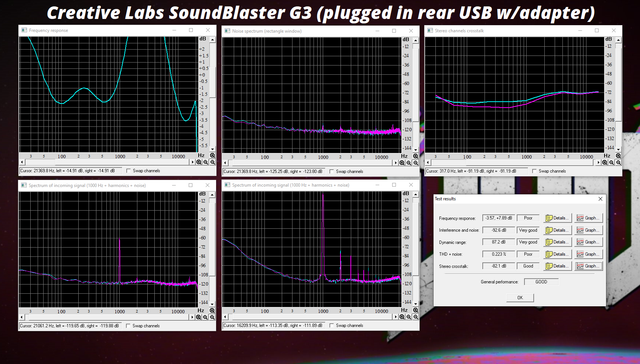Click the vertical scrollbar down arrow in Noise spectrum window
Viewport: 640px width, 364px height.
coord(416,150)
